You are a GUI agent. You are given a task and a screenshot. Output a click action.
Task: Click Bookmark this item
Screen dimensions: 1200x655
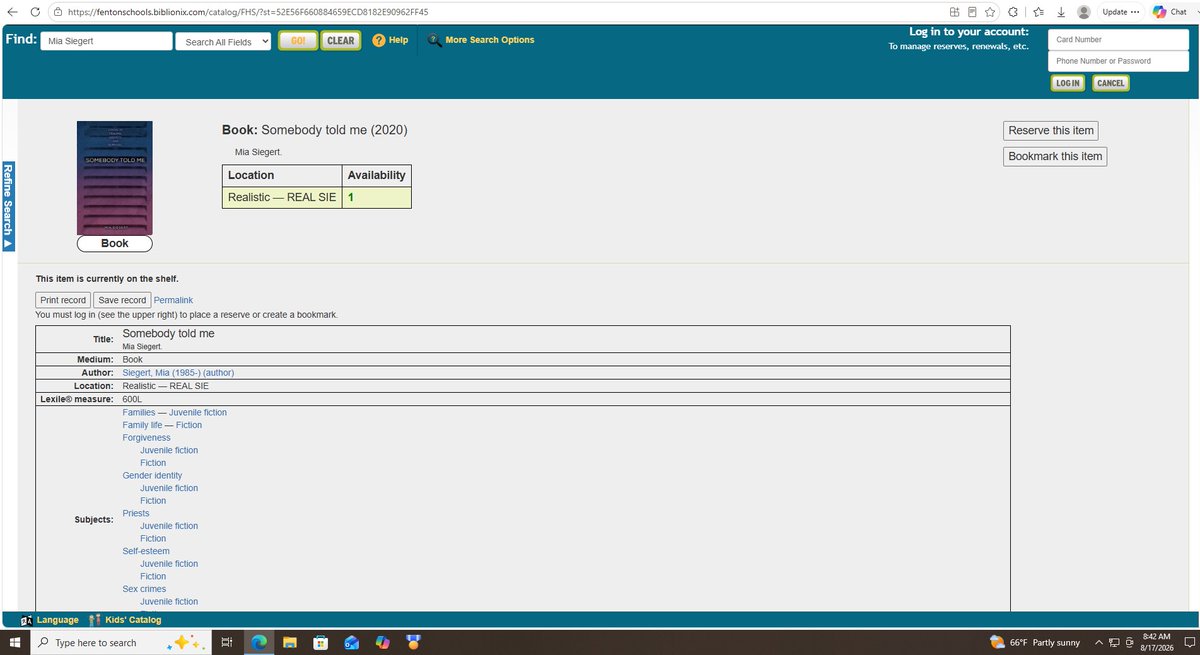coord(1055,156)
